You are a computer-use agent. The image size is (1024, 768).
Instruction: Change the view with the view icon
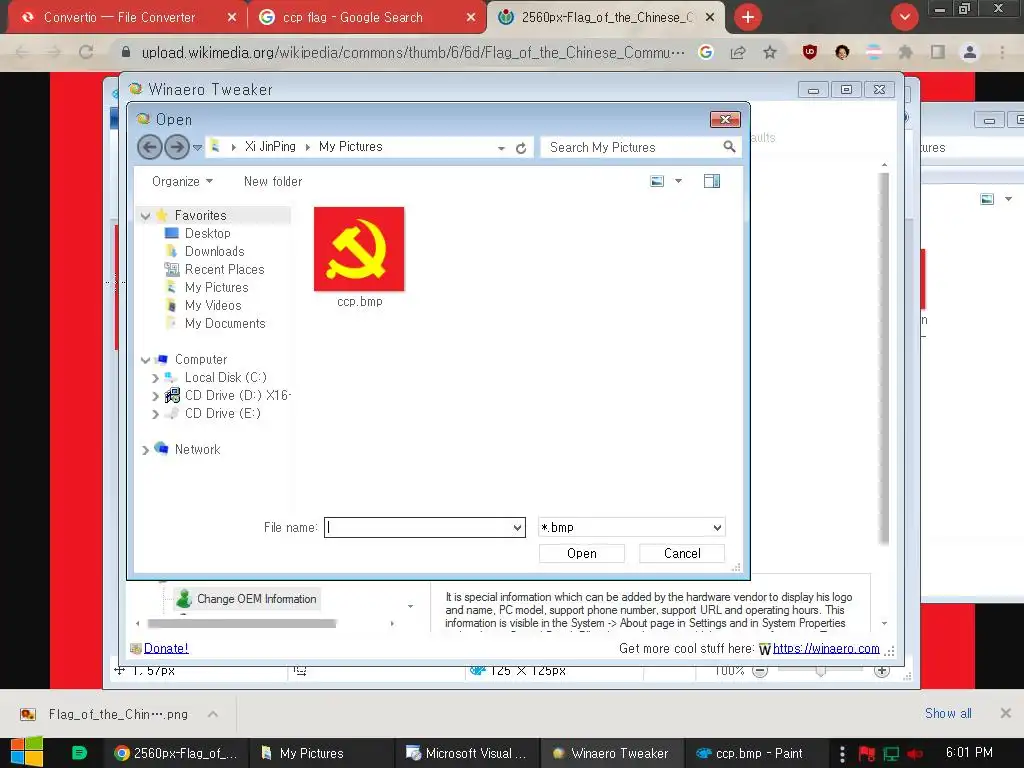(x=657, y=181)
